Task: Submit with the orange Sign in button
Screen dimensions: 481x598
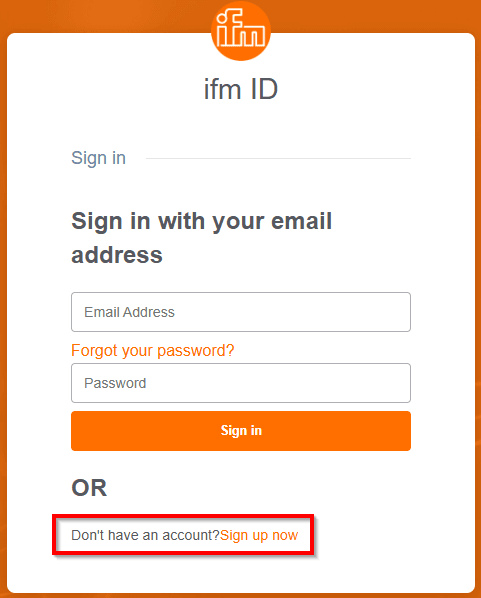Action: [x=241, y=431]
